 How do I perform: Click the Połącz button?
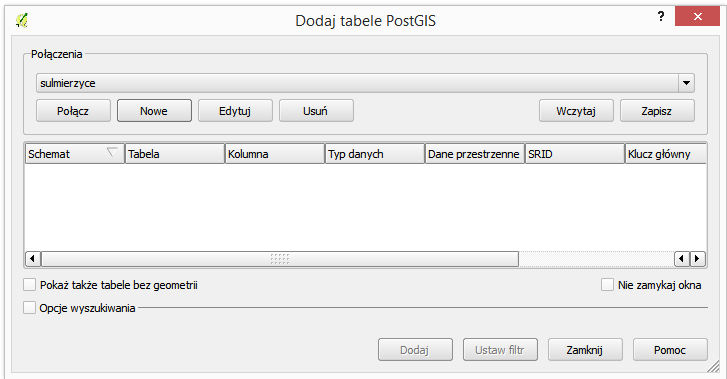(x=73, y=111)
